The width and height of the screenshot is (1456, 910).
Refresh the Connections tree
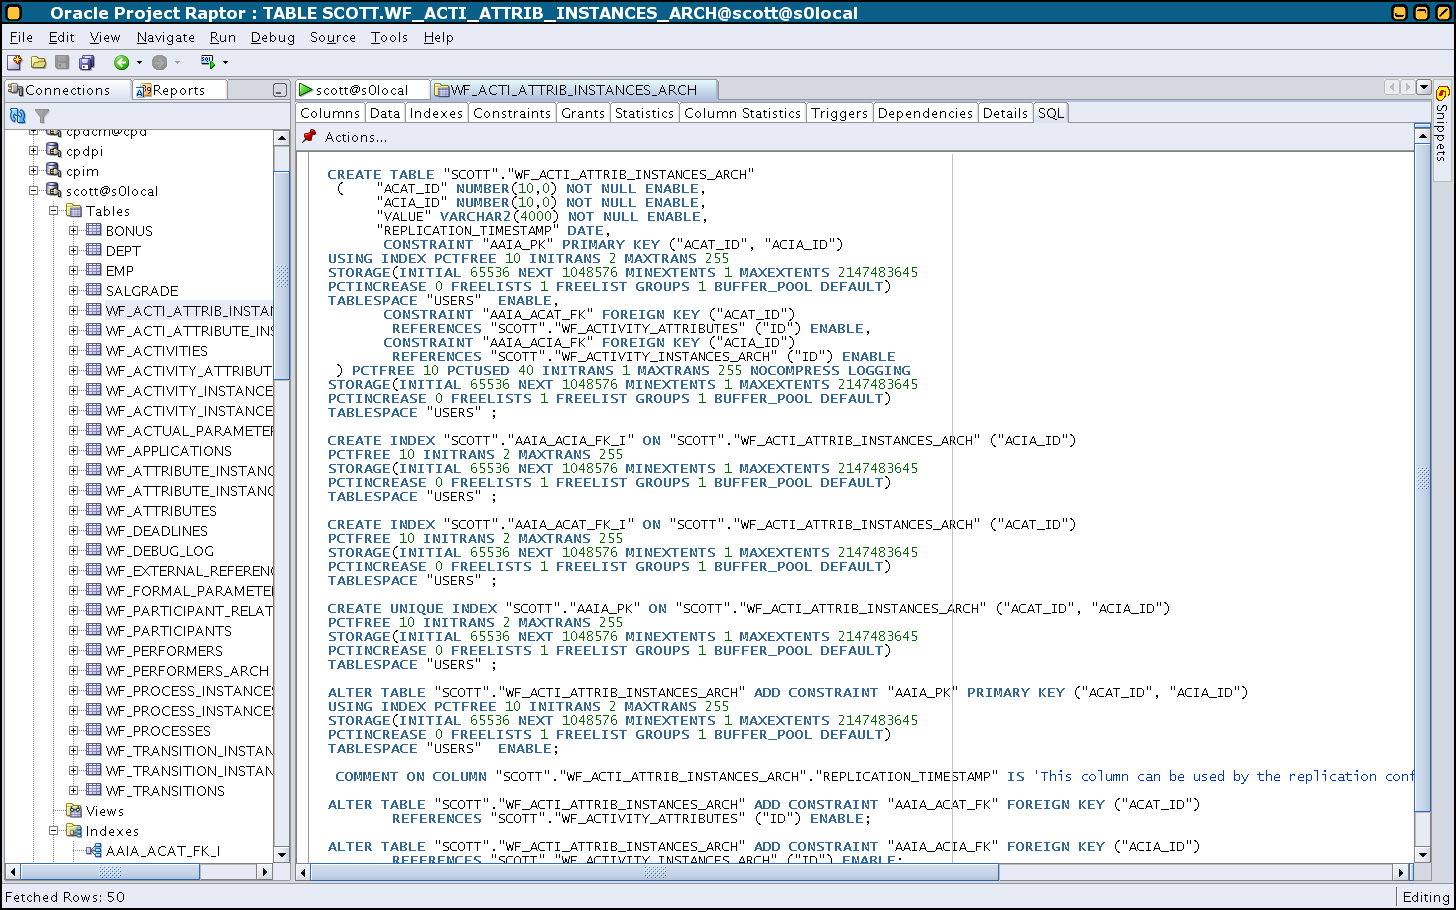tap(17, 116)
